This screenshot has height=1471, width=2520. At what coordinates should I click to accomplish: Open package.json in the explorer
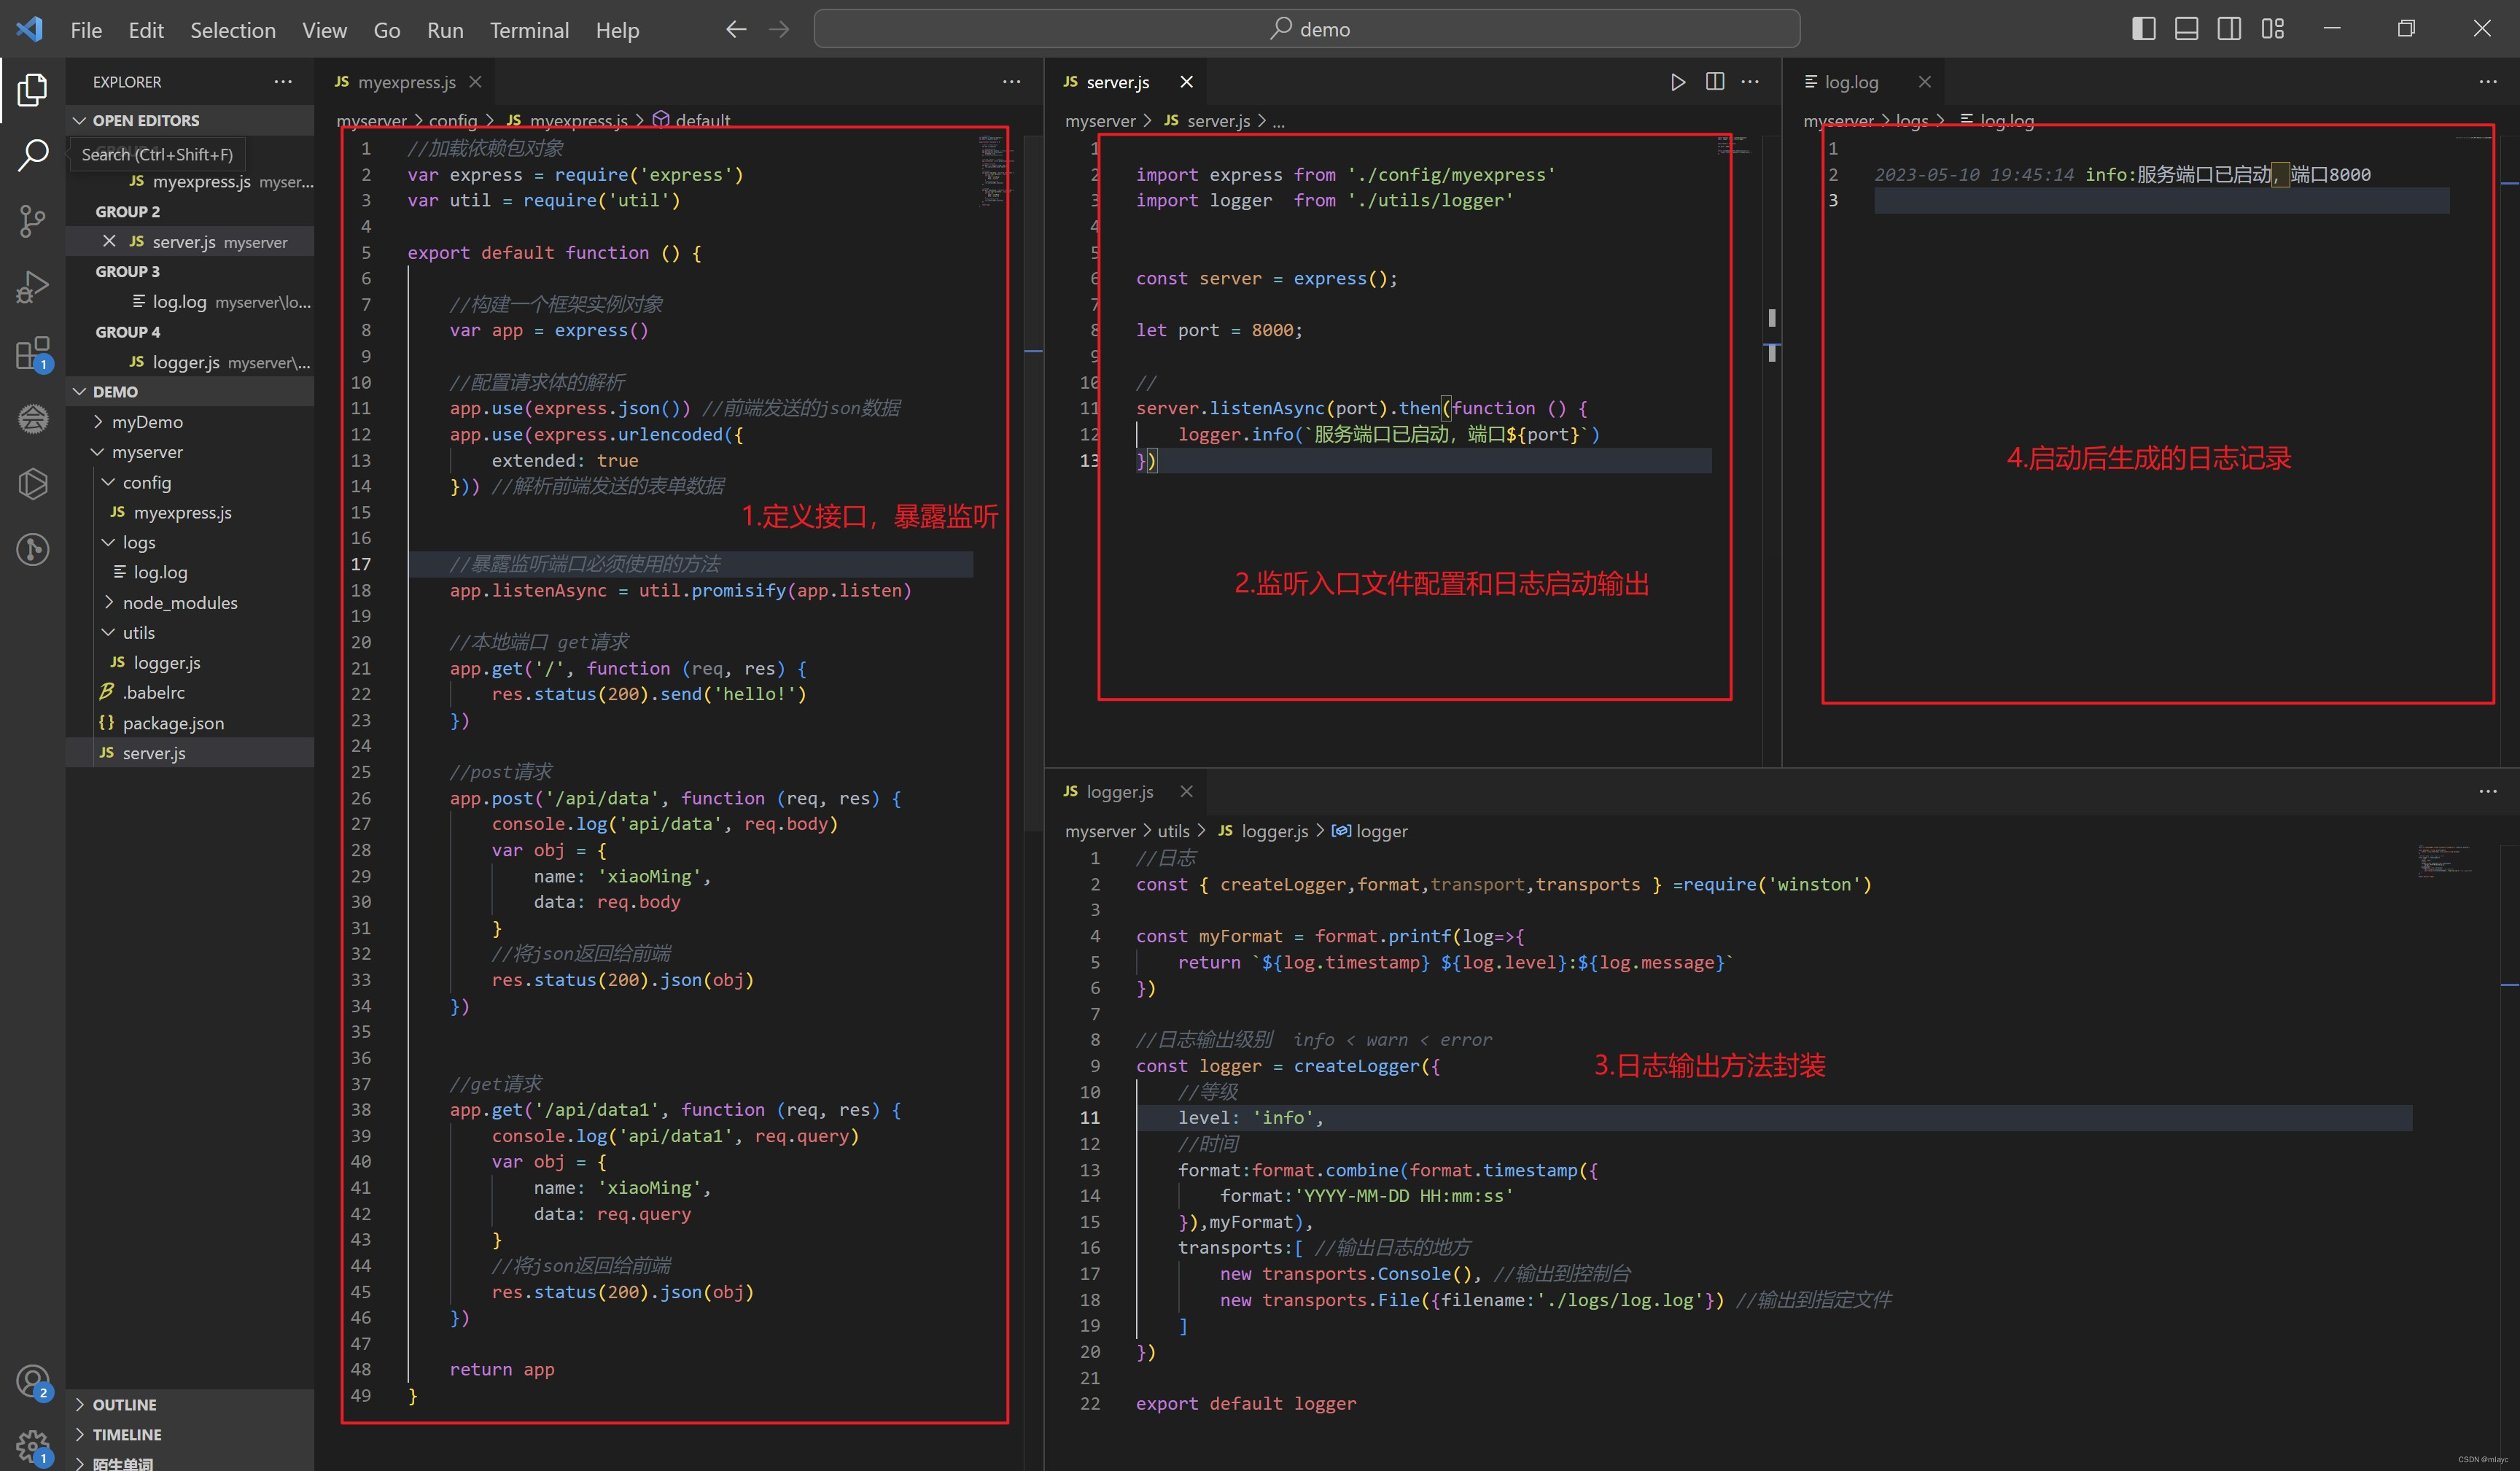(173, 723)
